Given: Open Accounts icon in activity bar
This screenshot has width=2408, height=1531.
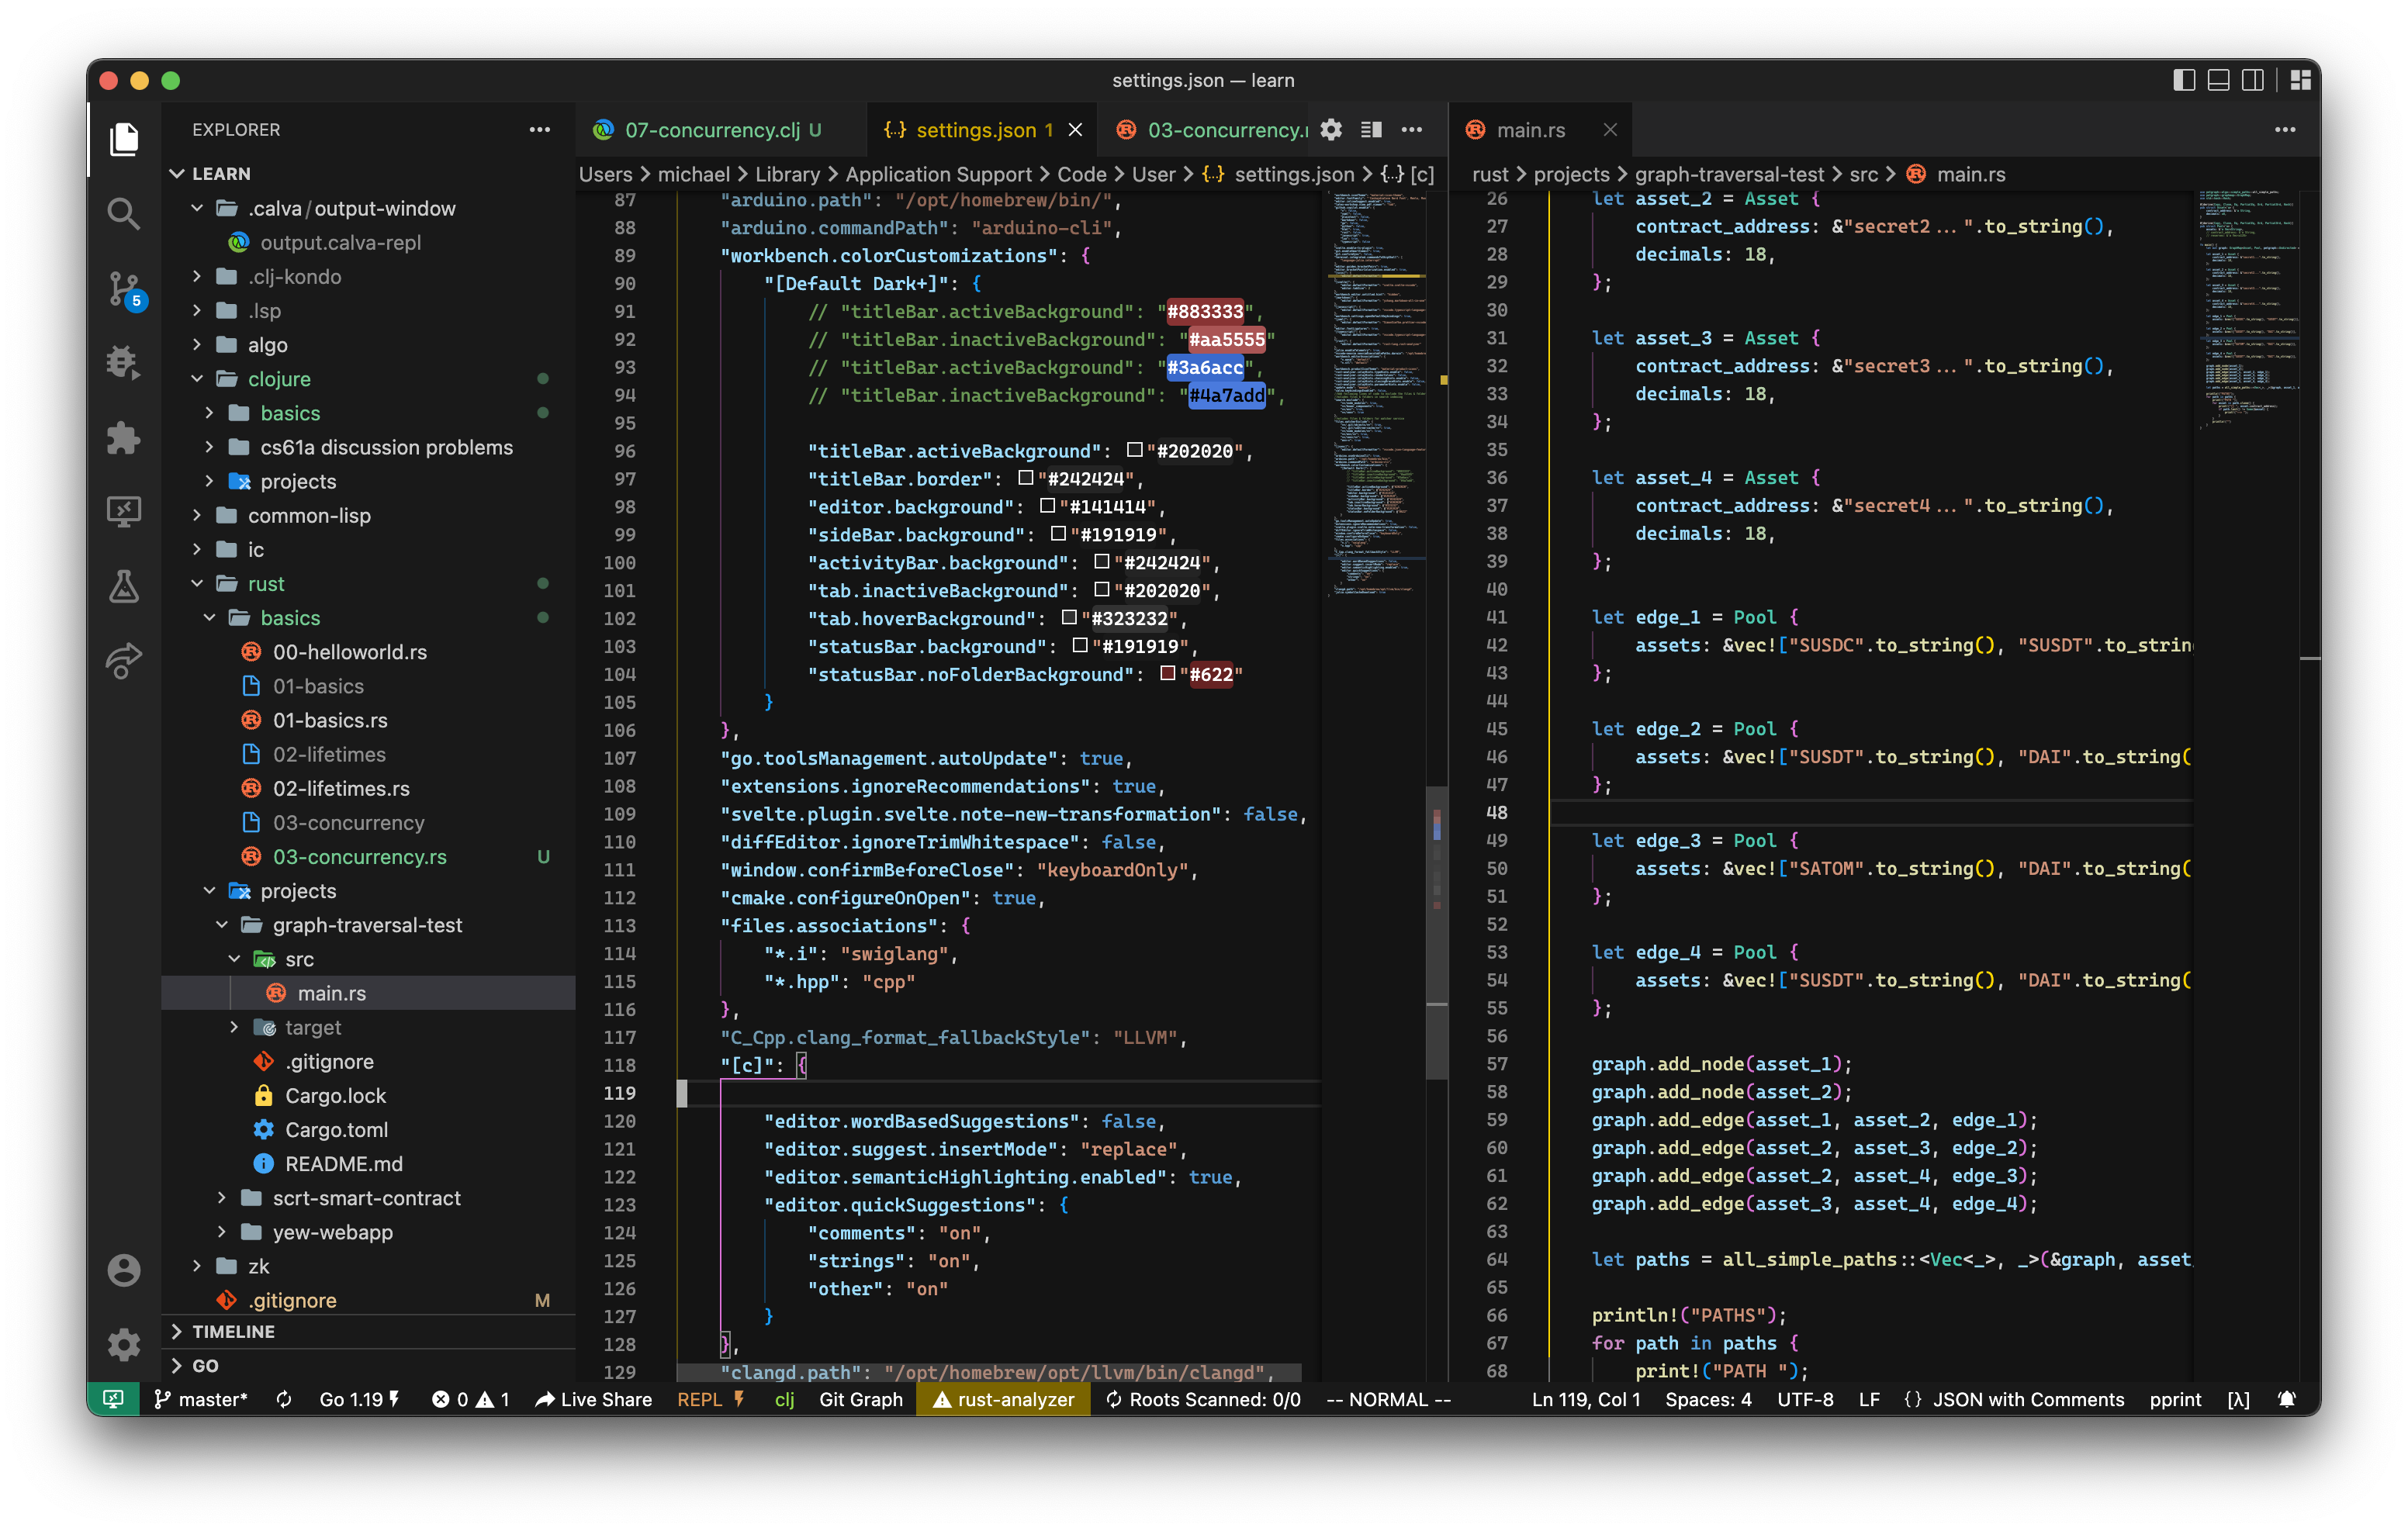Looking at the screenshot, I should tap(123, 1270).
